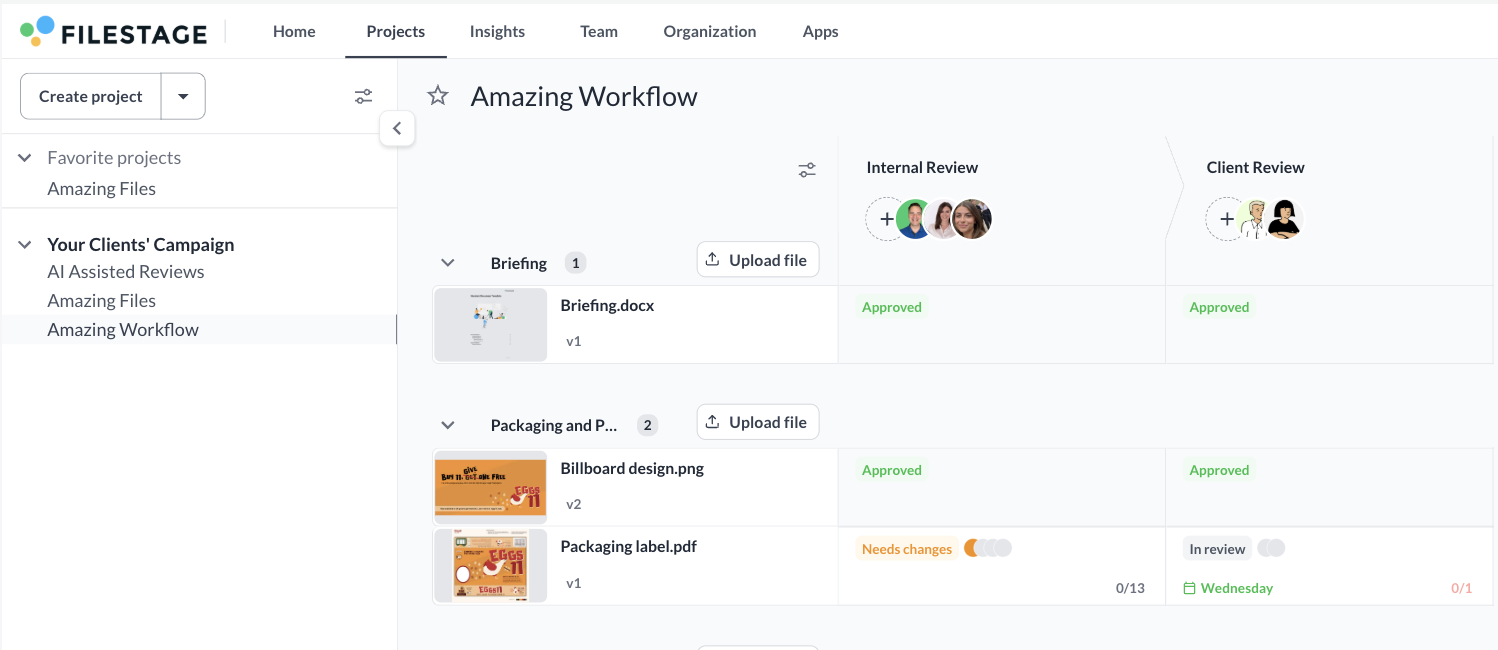Open the file list filter settings icon

coord(807,170)
